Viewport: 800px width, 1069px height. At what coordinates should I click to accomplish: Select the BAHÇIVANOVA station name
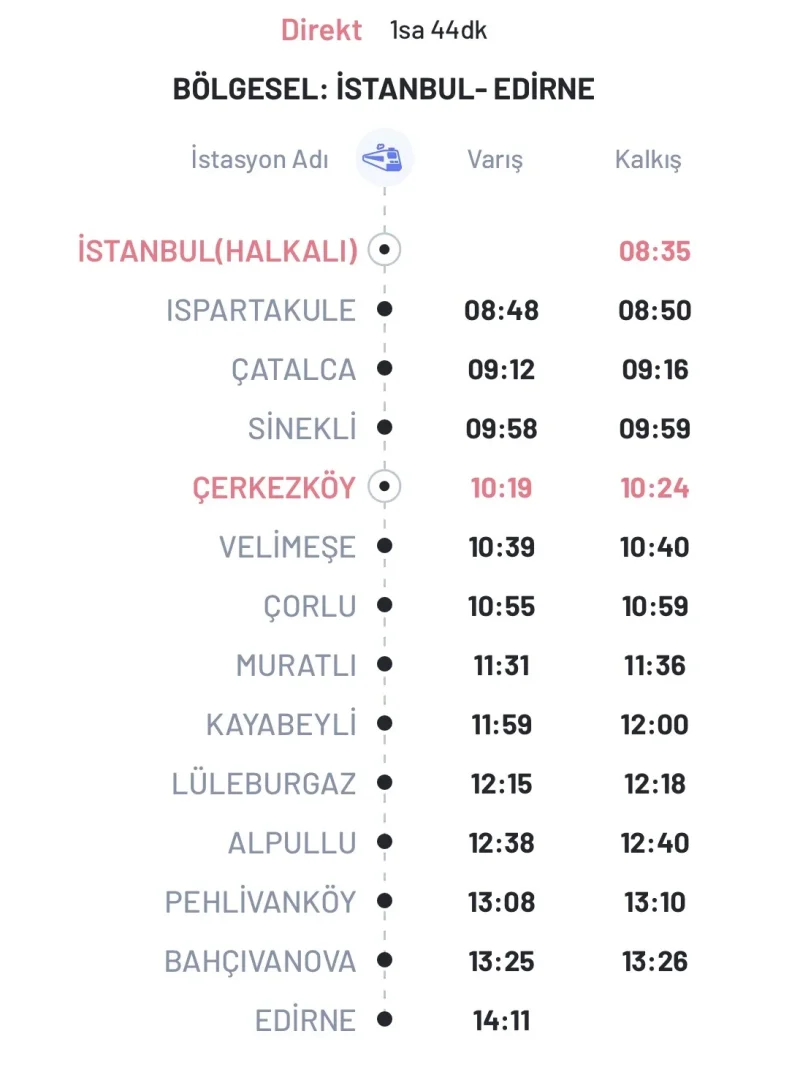click(261, 962)
